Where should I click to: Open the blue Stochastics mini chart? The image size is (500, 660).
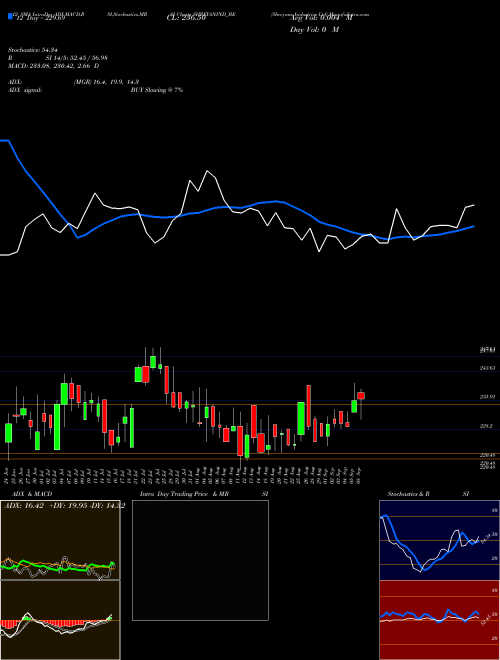(439, 540)
